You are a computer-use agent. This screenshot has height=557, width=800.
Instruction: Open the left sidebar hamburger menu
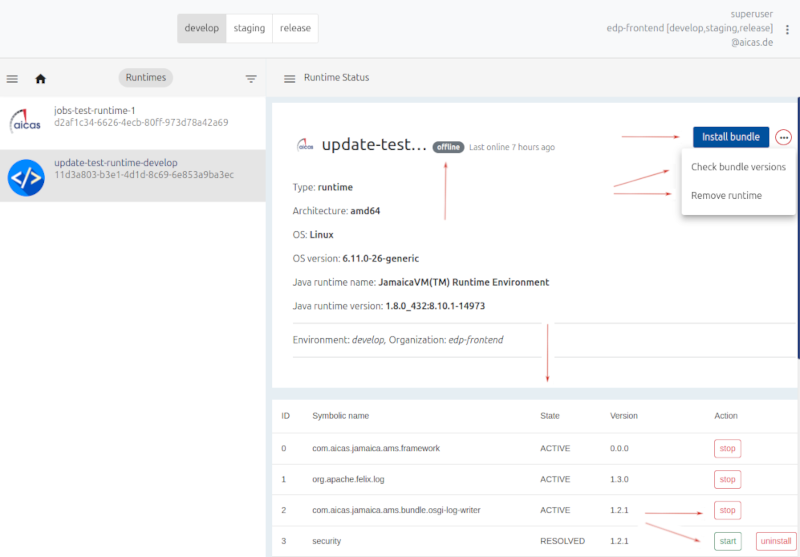tap(12, 78)
